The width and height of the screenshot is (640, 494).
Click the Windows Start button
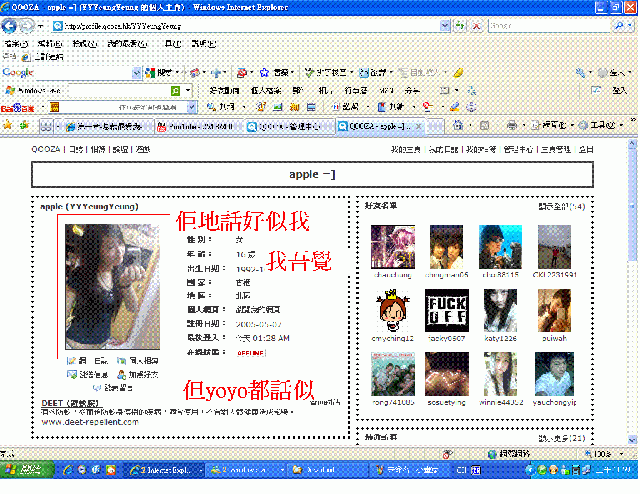(x=27, y=470)
